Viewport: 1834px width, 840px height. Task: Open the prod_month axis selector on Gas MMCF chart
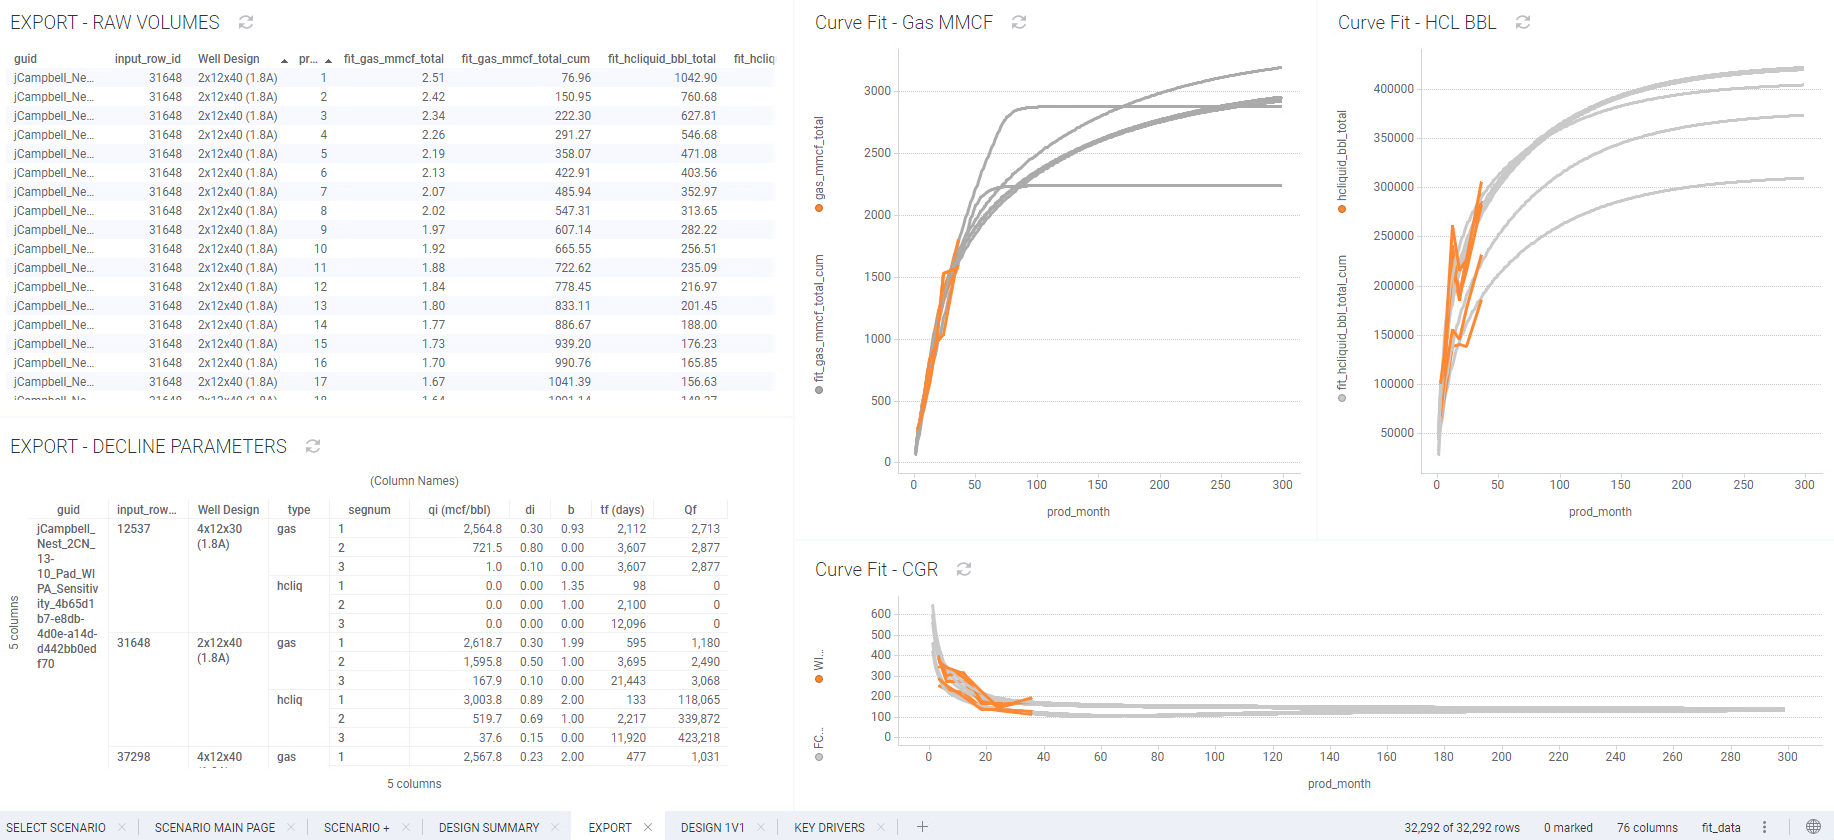point(1078,512)
